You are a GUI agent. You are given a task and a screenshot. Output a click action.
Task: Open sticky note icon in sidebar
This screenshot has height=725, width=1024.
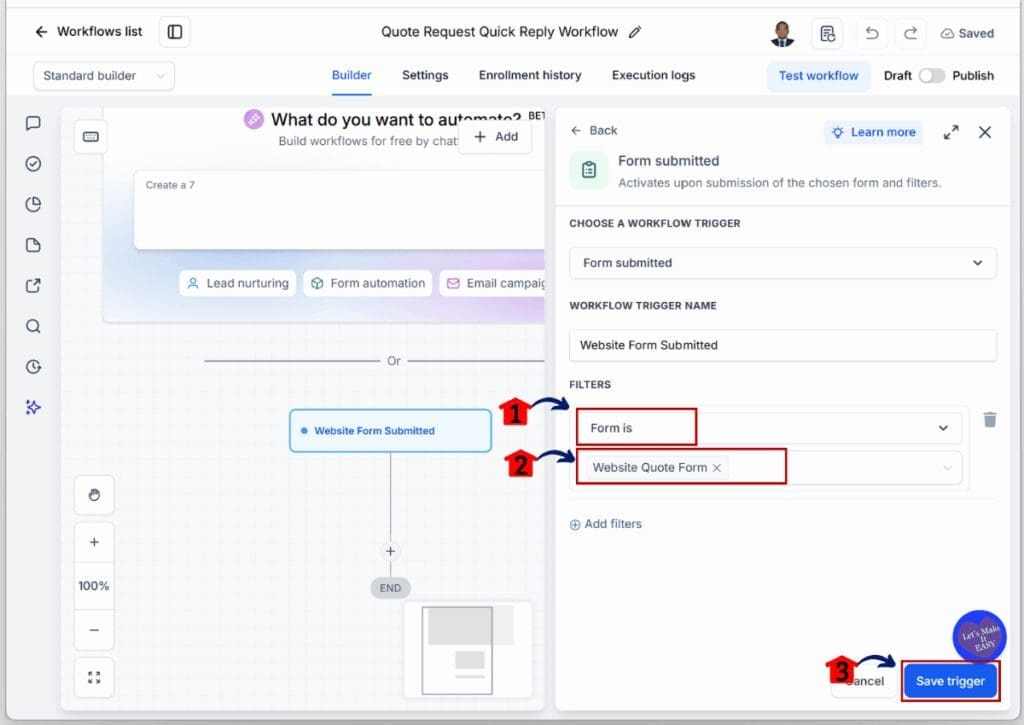pos(33,245)
